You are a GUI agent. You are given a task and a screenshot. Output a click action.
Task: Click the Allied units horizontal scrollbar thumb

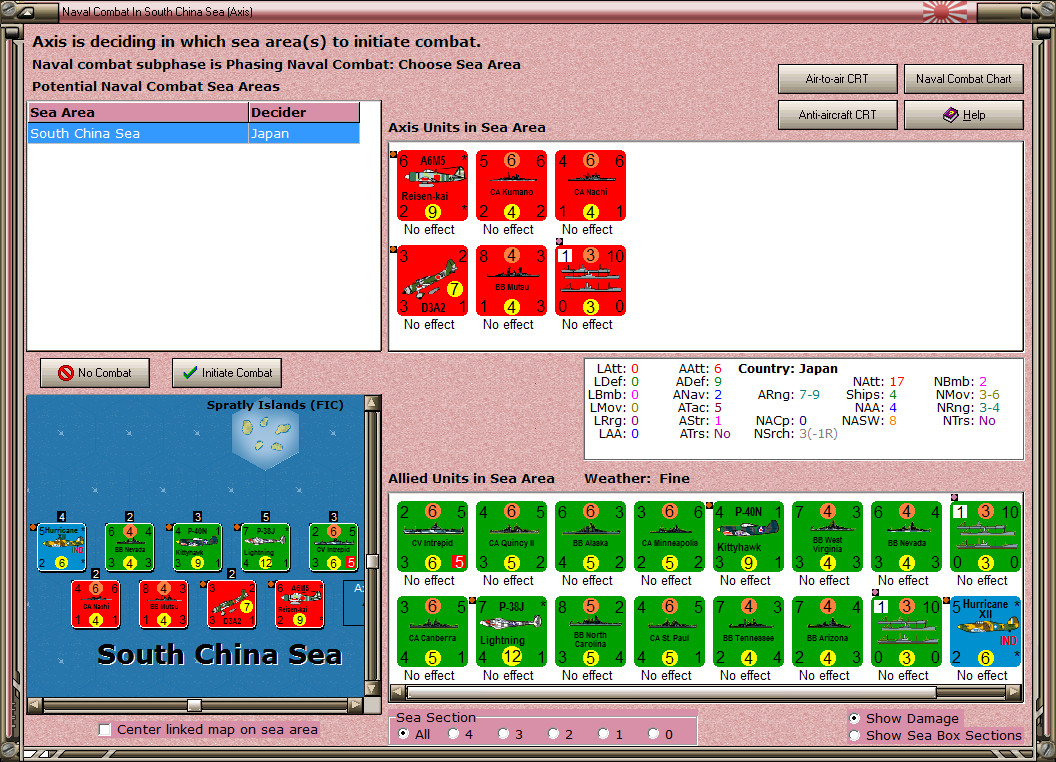point(672,692)
